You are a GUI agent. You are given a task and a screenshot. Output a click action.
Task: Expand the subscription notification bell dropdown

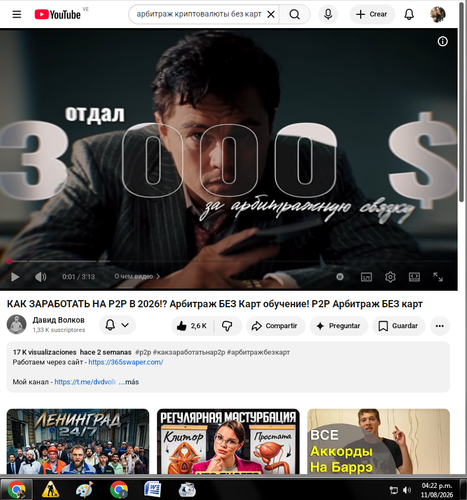coord(117,325)
